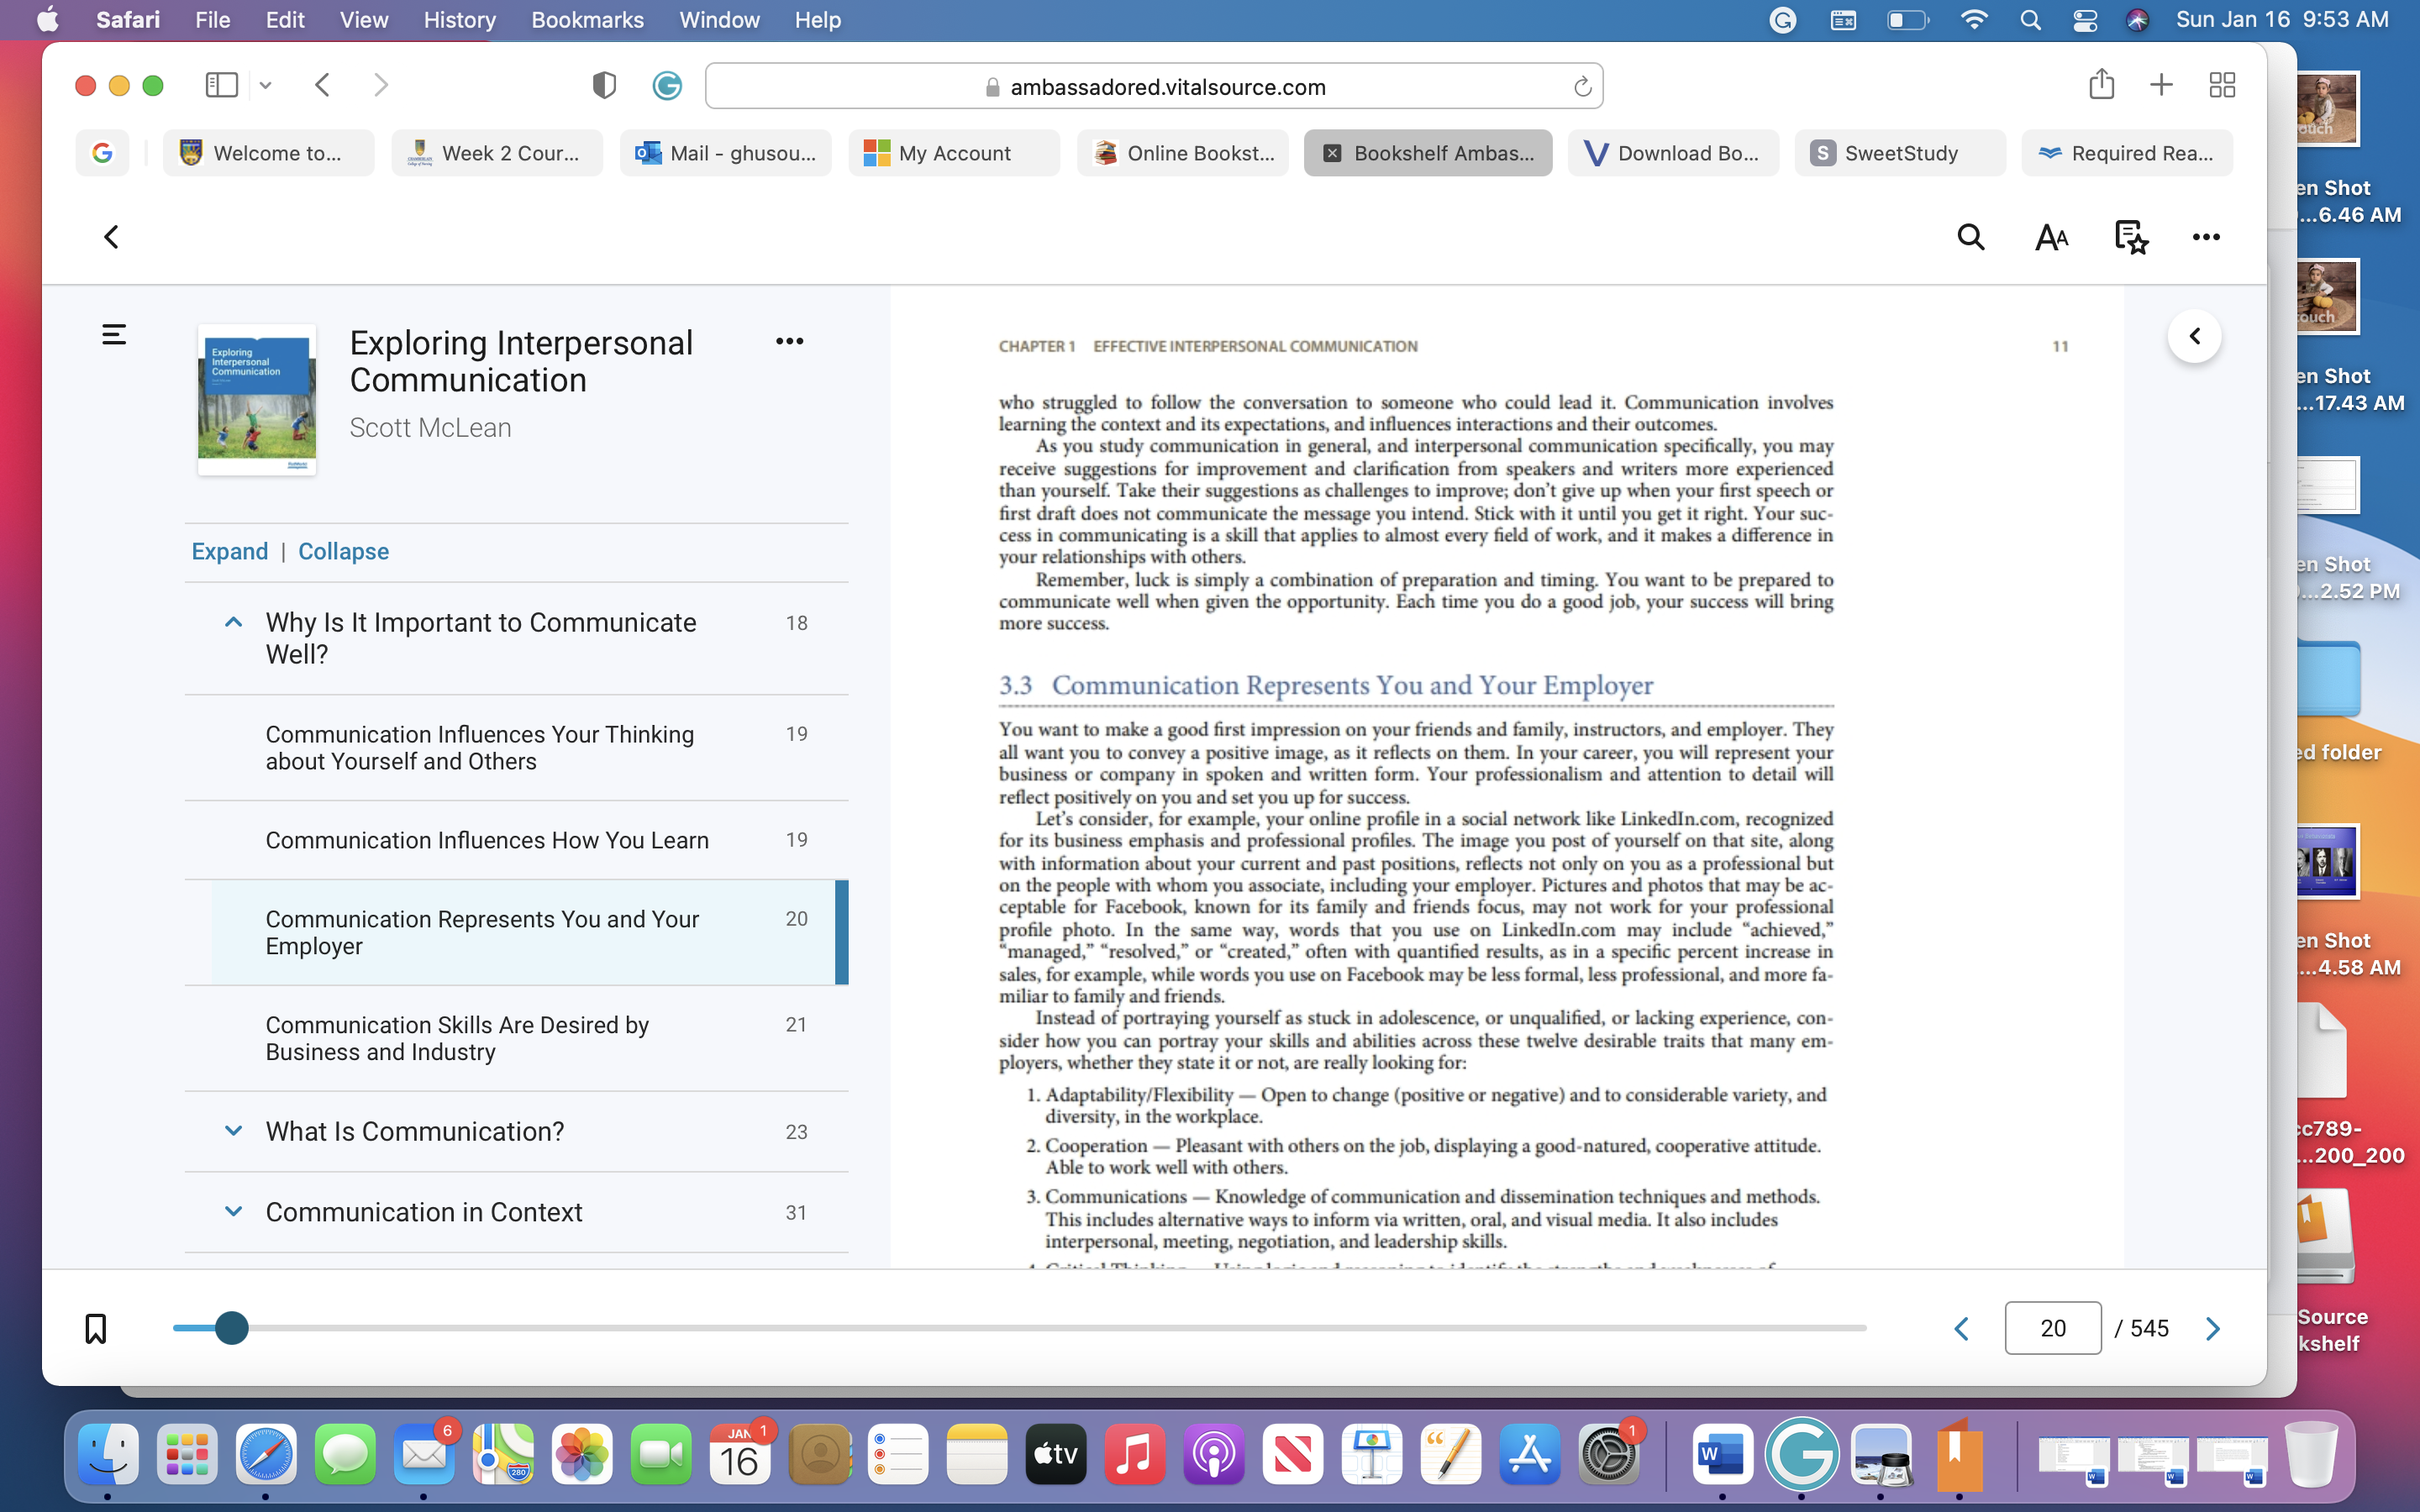Switch to the SweetStudy tab
This screenshot has height=1512, width=2420.
(x=1899, y=153)
